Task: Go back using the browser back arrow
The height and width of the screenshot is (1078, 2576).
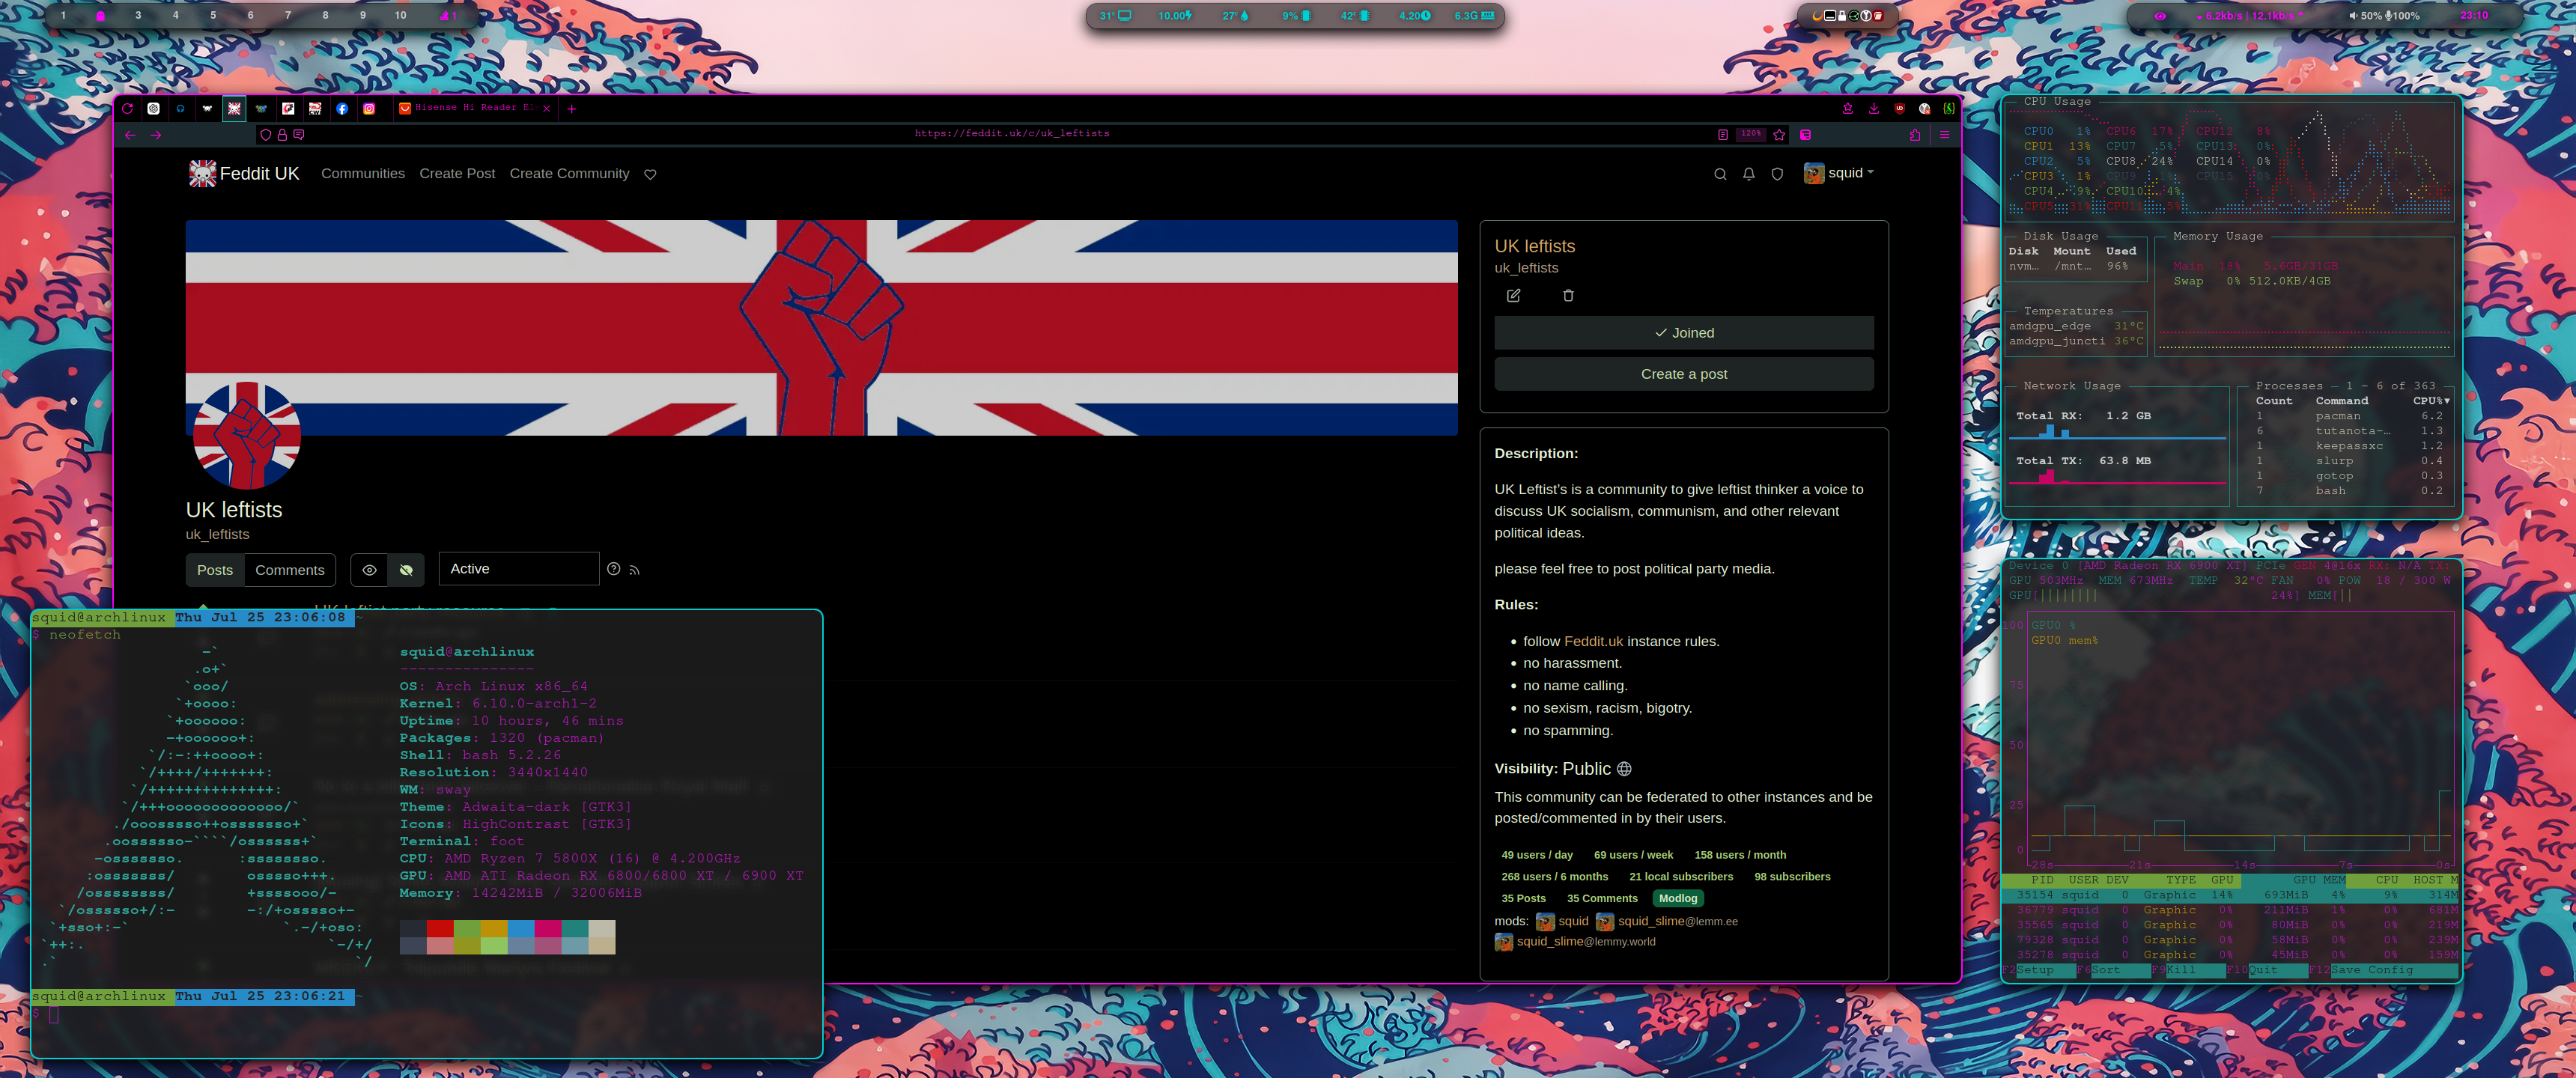Action: (130, 135)
